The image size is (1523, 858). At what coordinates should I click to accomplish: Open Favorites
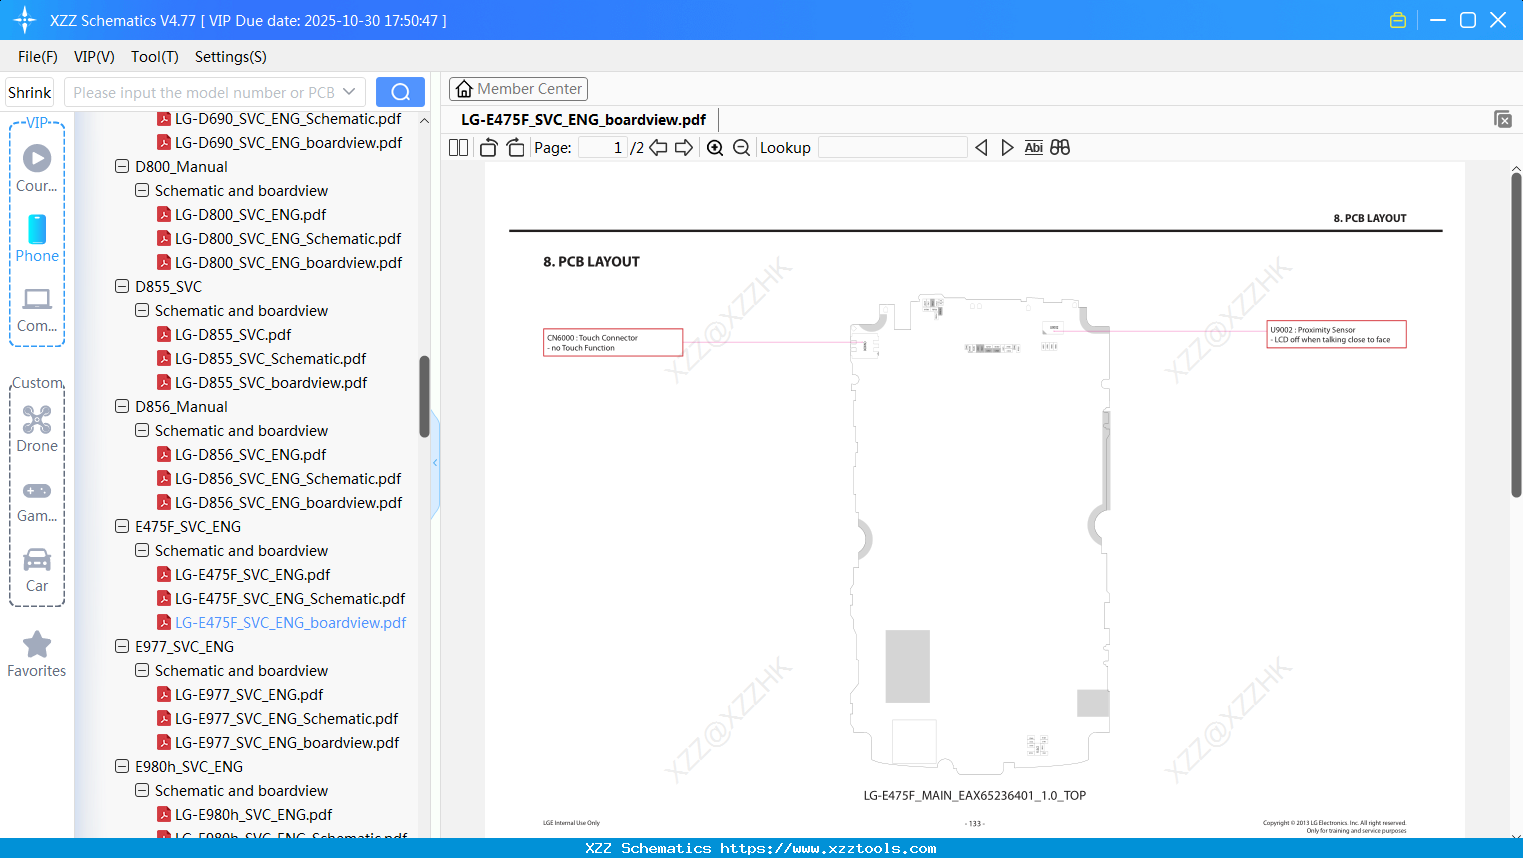tap(37, 655)
